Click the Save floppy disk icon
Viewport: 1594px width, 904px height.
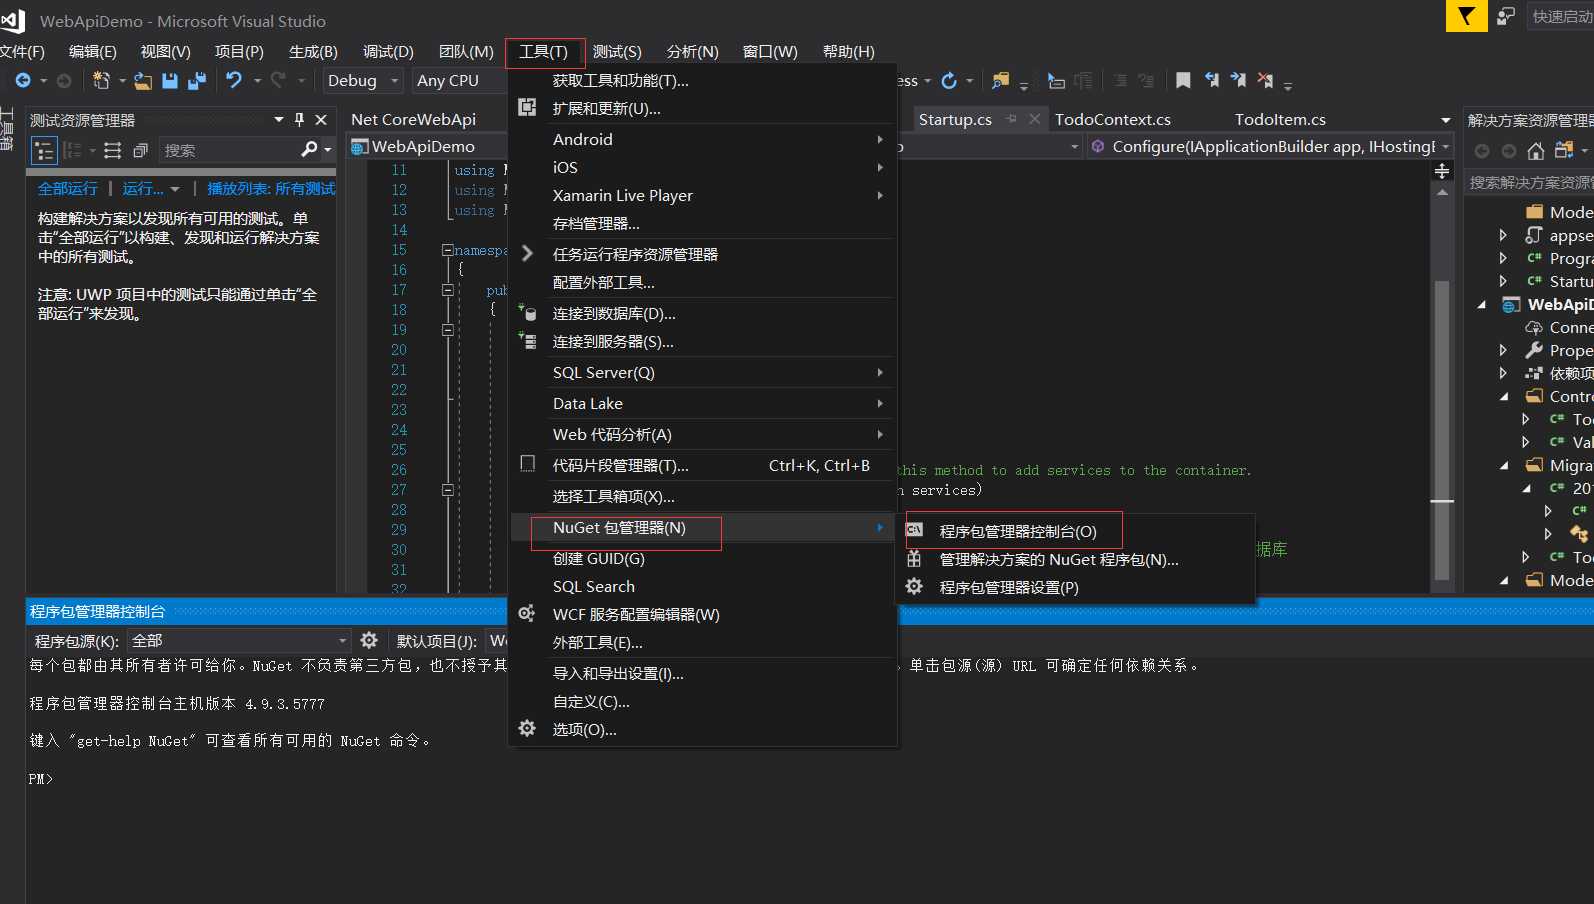[x=170, y=81]
